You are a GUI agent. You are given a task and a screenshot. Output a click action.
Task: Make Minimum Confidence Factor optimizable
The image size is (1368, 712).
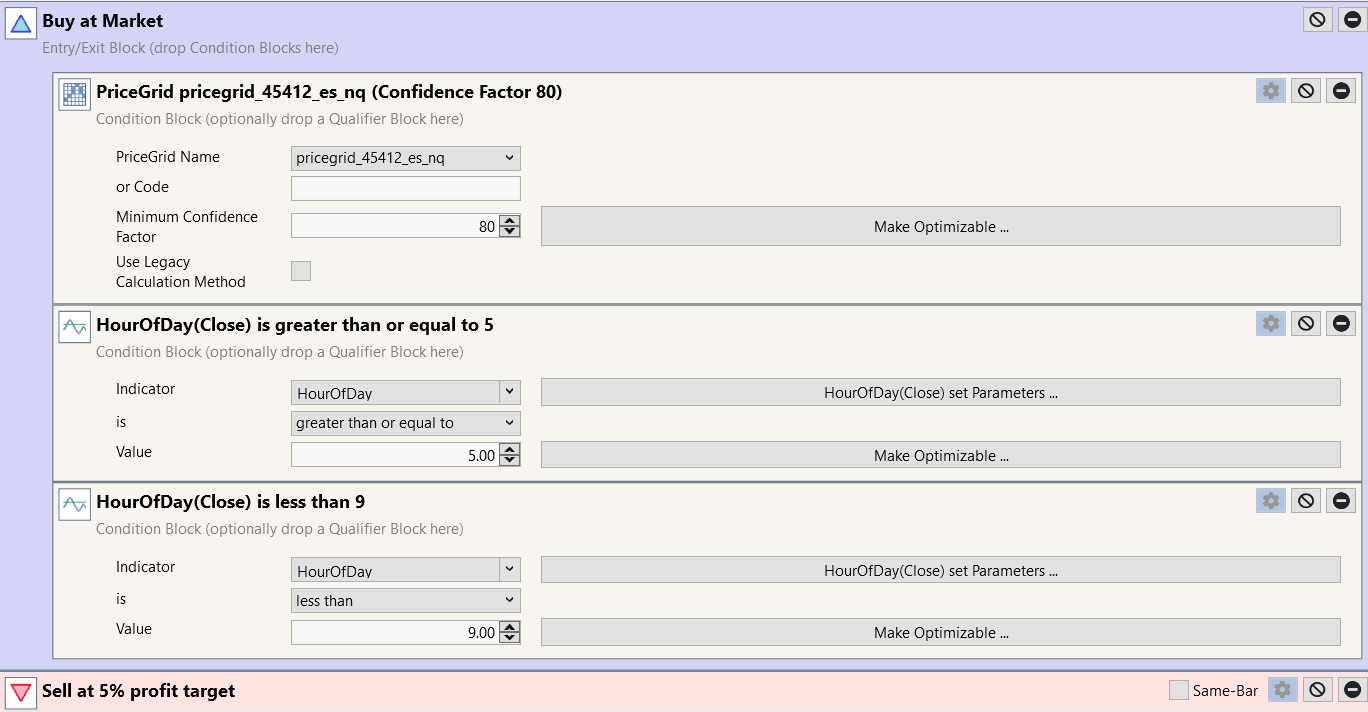(940, 227)
